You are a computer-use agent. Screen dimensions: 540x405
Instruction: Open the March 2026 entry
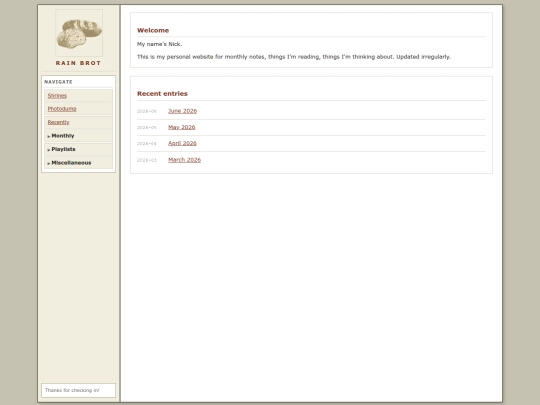click(184, 160)
